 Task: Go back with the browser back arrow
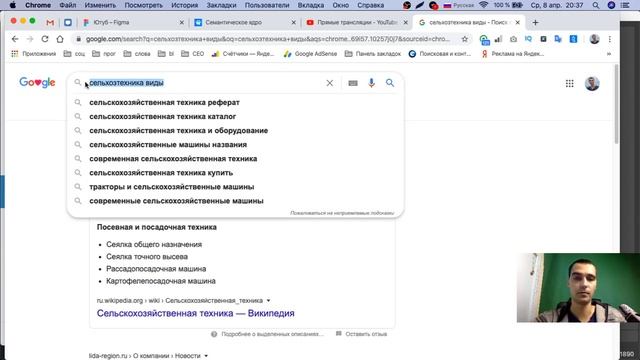(x=15, y=39)
